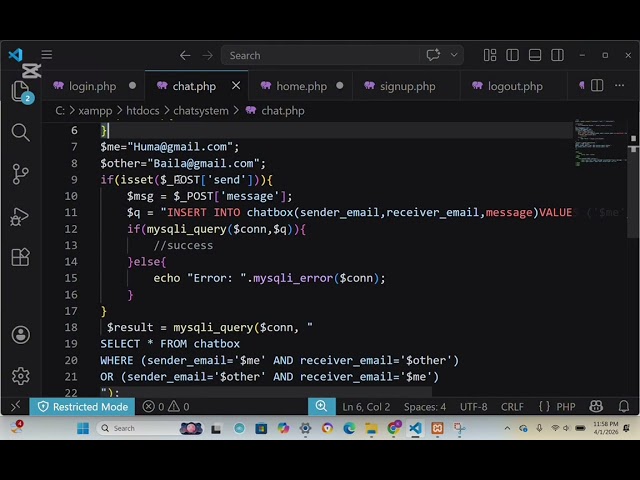
Task: Split the editor to the right
Action: pos(597,86)
